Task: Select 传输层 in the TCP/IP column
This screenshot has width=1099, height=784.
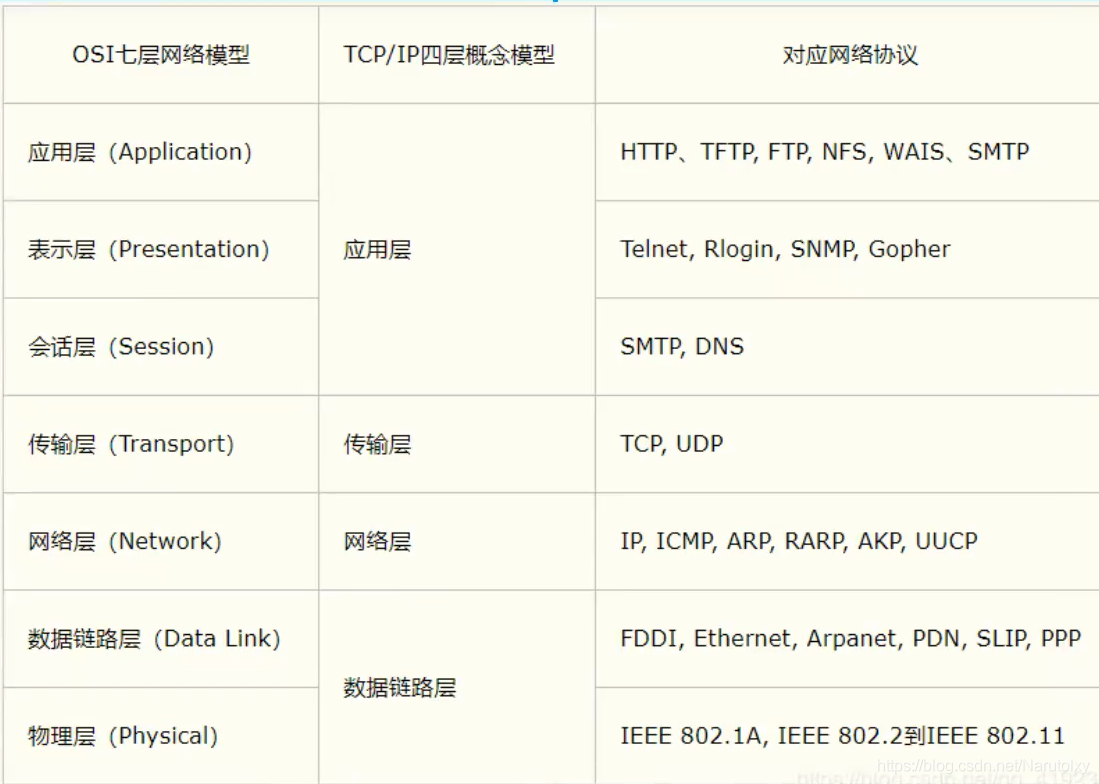Action: (x=457, y=444)
